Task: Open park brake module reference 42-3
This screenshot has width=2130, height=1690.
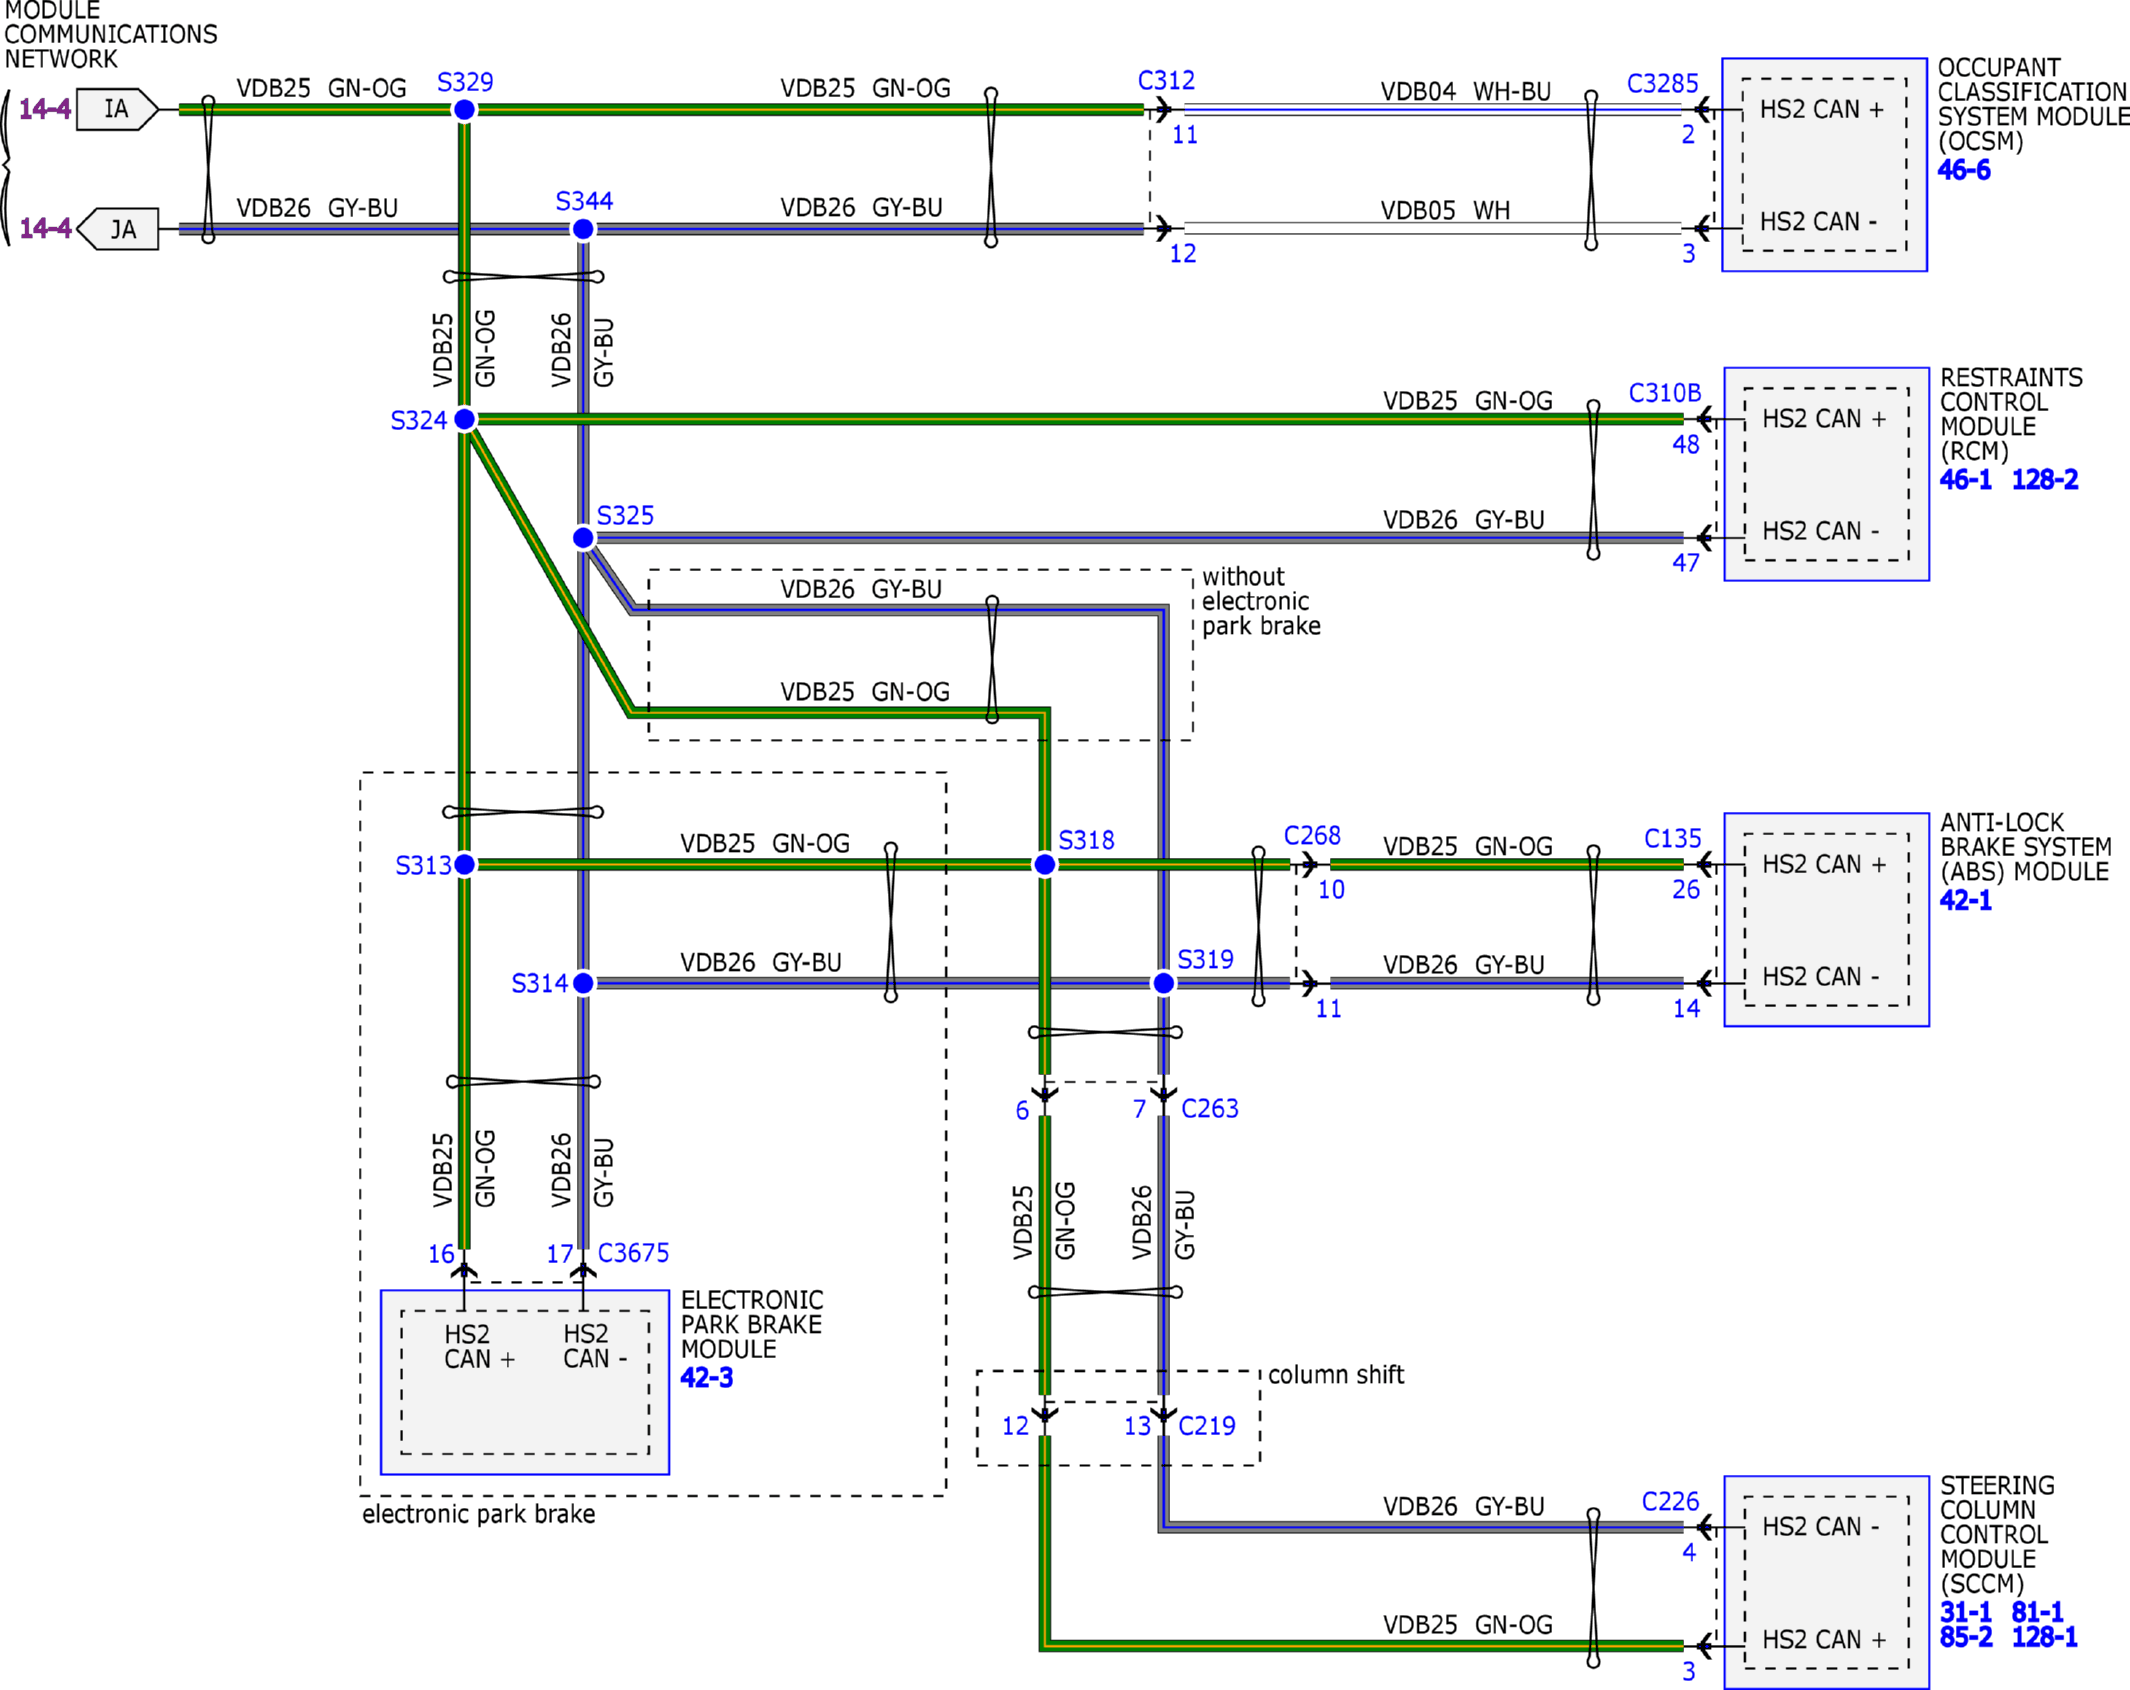Action: pos(706,1378)
